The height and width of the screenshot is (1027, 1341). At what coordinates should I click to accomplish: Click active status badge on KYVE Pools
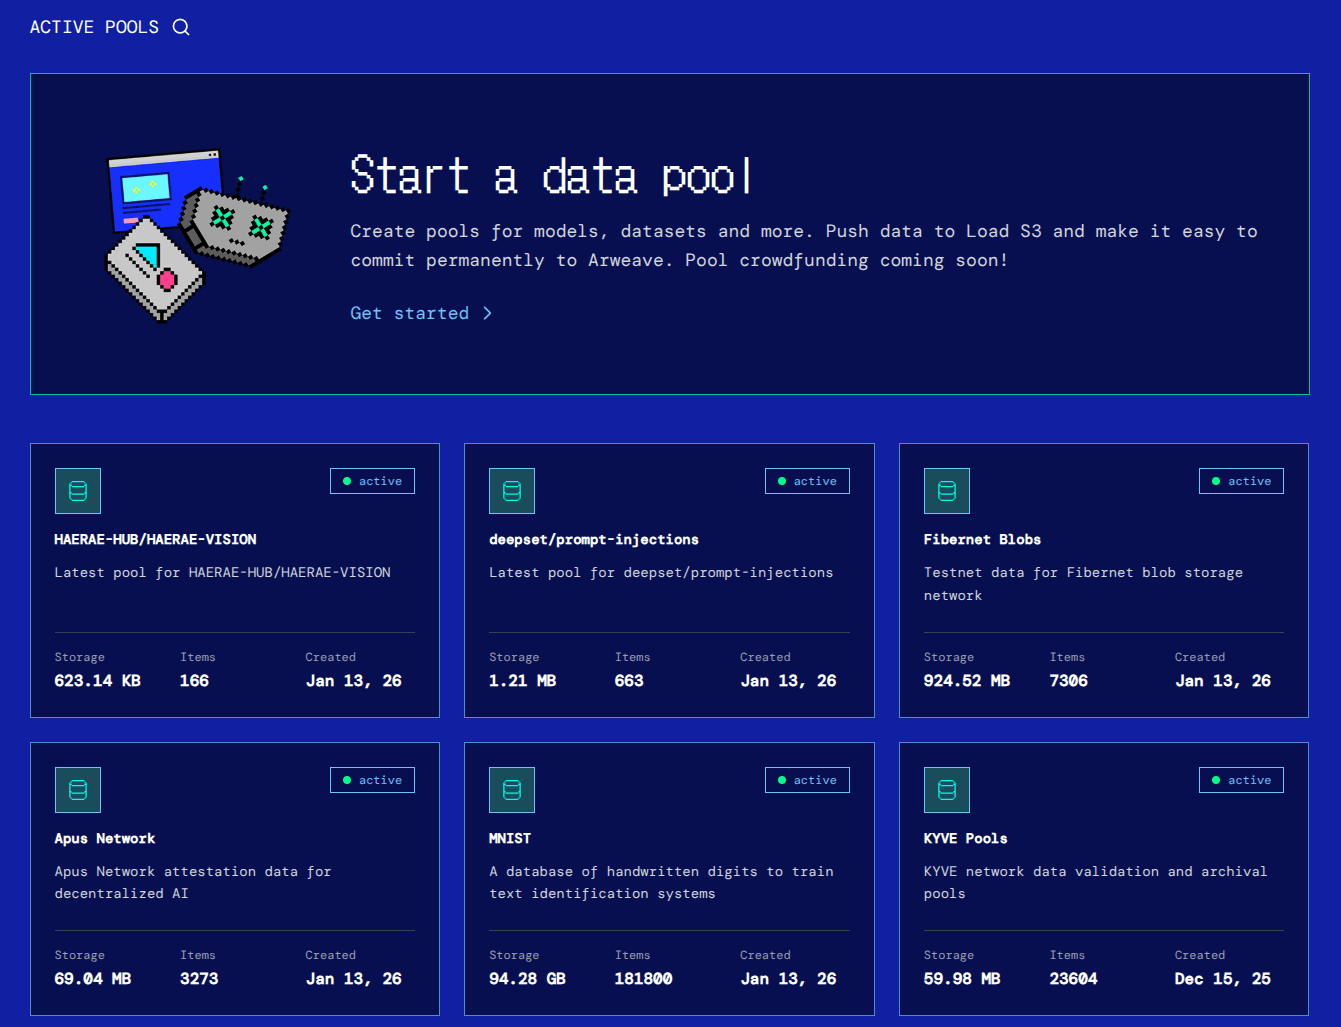[1241, 780]
